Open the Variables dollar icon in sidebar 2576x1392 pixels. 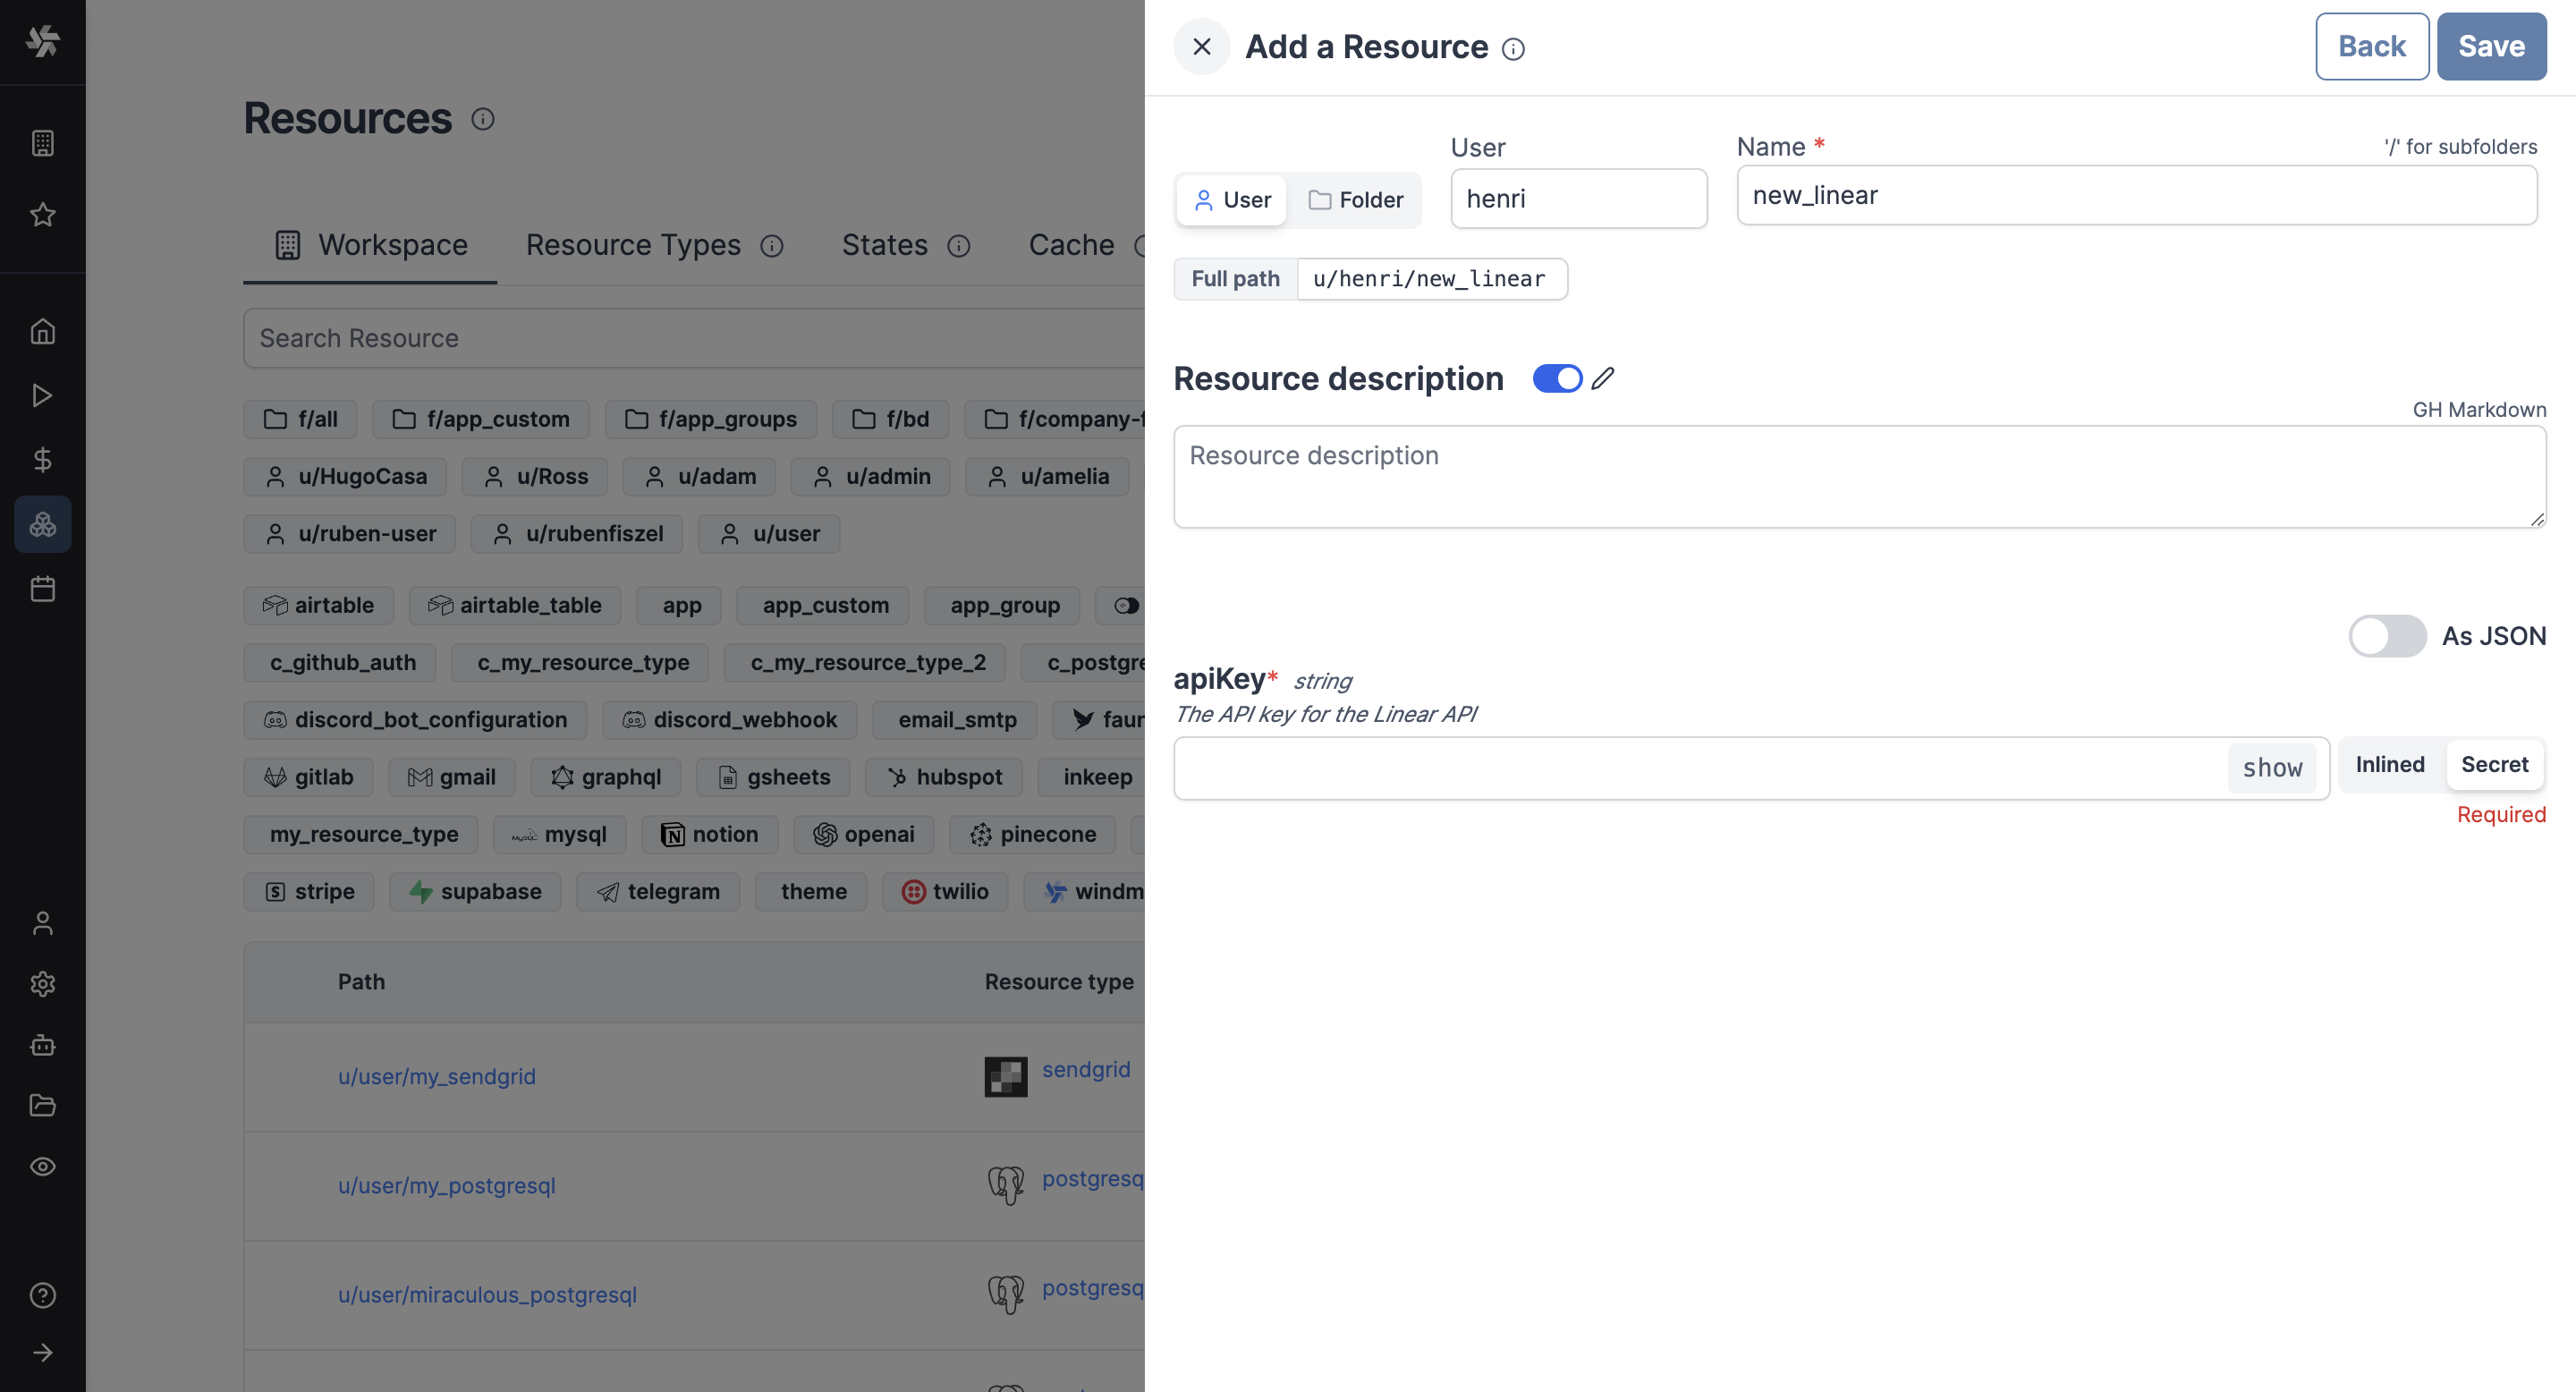pos(43,459)
